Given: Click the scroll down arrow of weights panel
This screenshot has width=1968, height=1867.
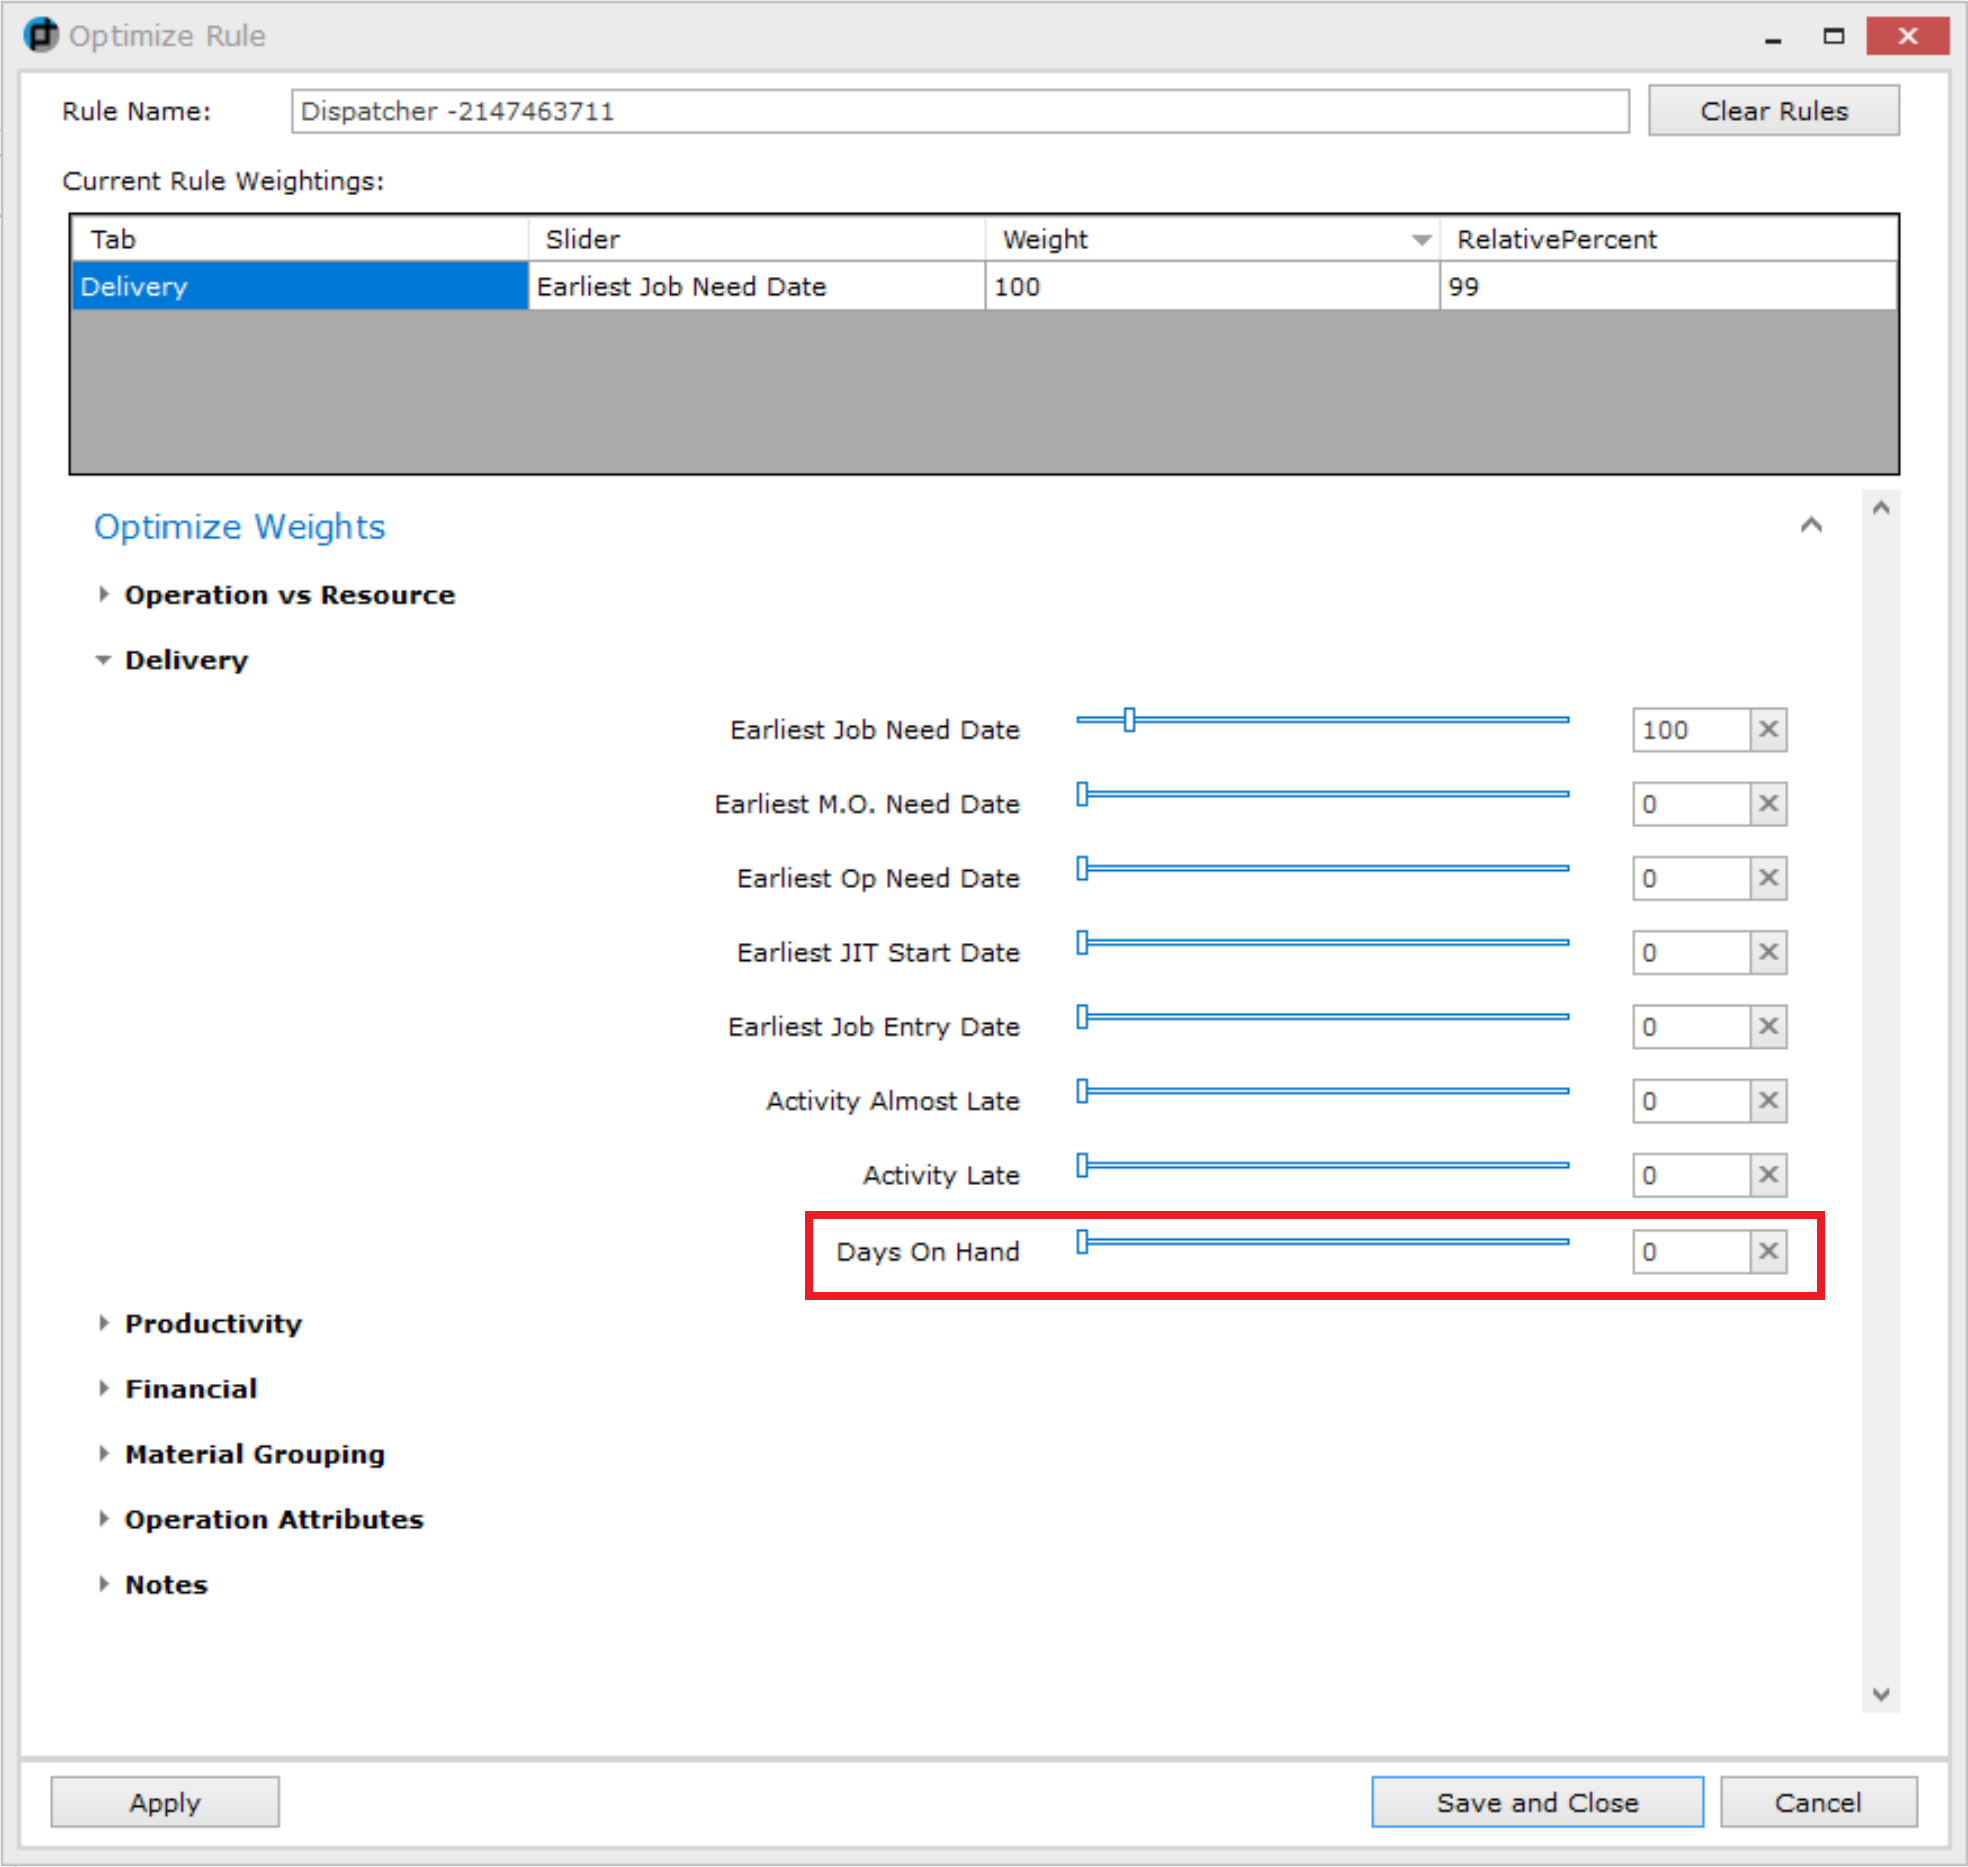Looking at the screenshot, I should tap(1880, 1694).
